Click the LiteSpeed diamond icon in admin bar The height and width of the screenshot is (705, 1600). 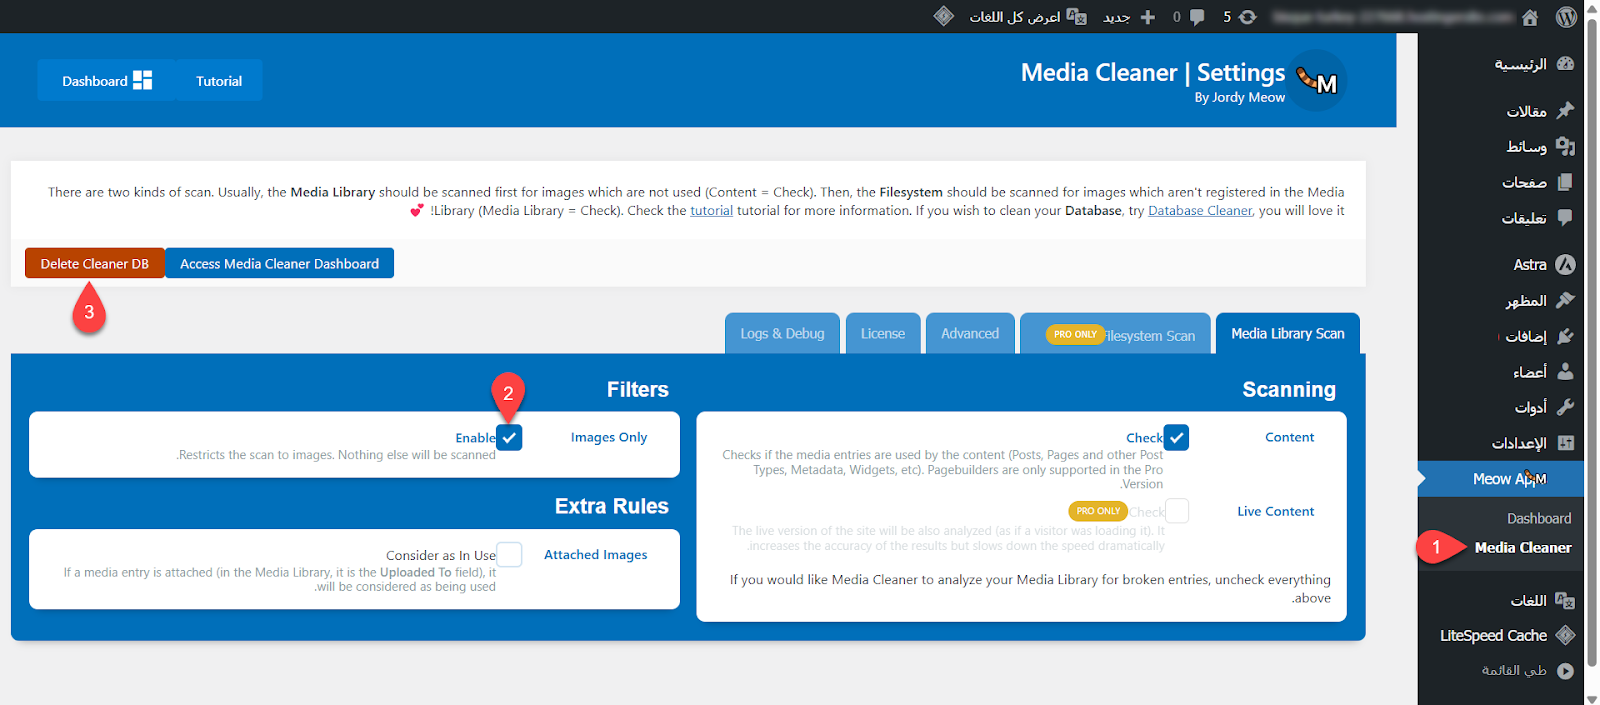click(x=943, y=16)
